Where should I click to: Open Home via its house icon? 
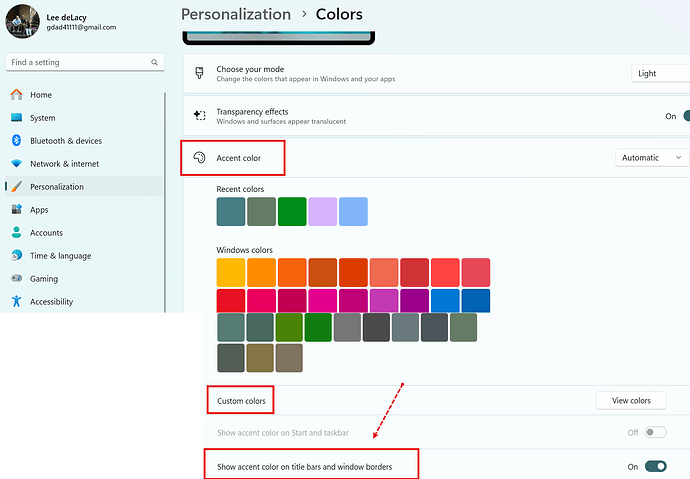pos(16,95)
